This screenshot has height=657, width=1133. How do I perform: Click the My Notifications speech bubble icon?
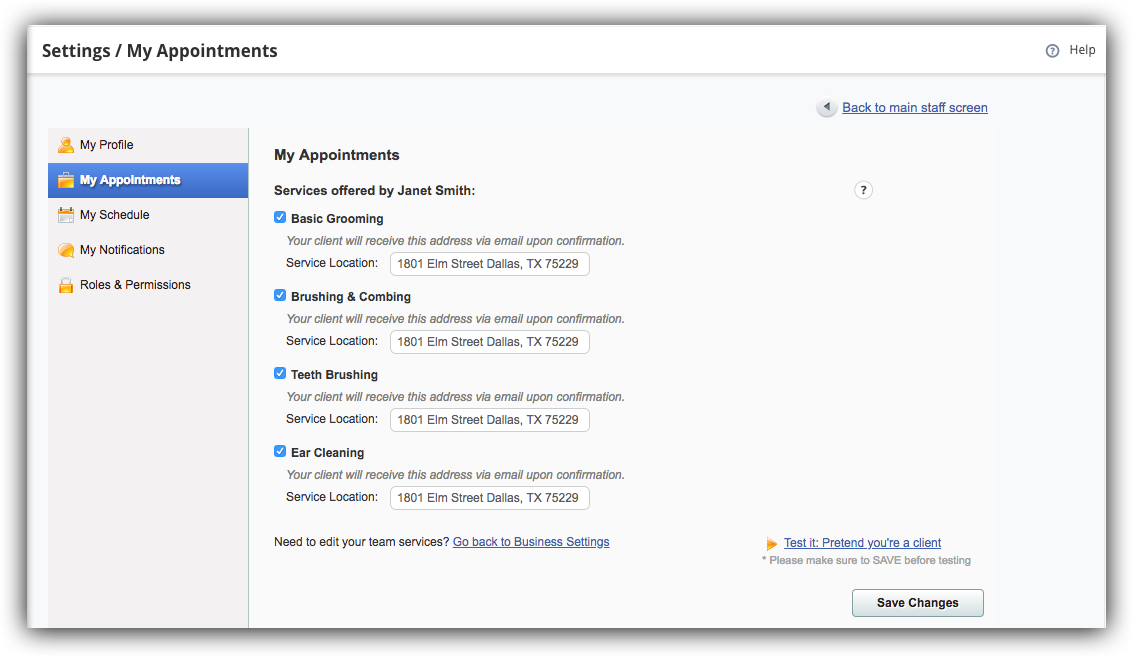click(66, 250)
